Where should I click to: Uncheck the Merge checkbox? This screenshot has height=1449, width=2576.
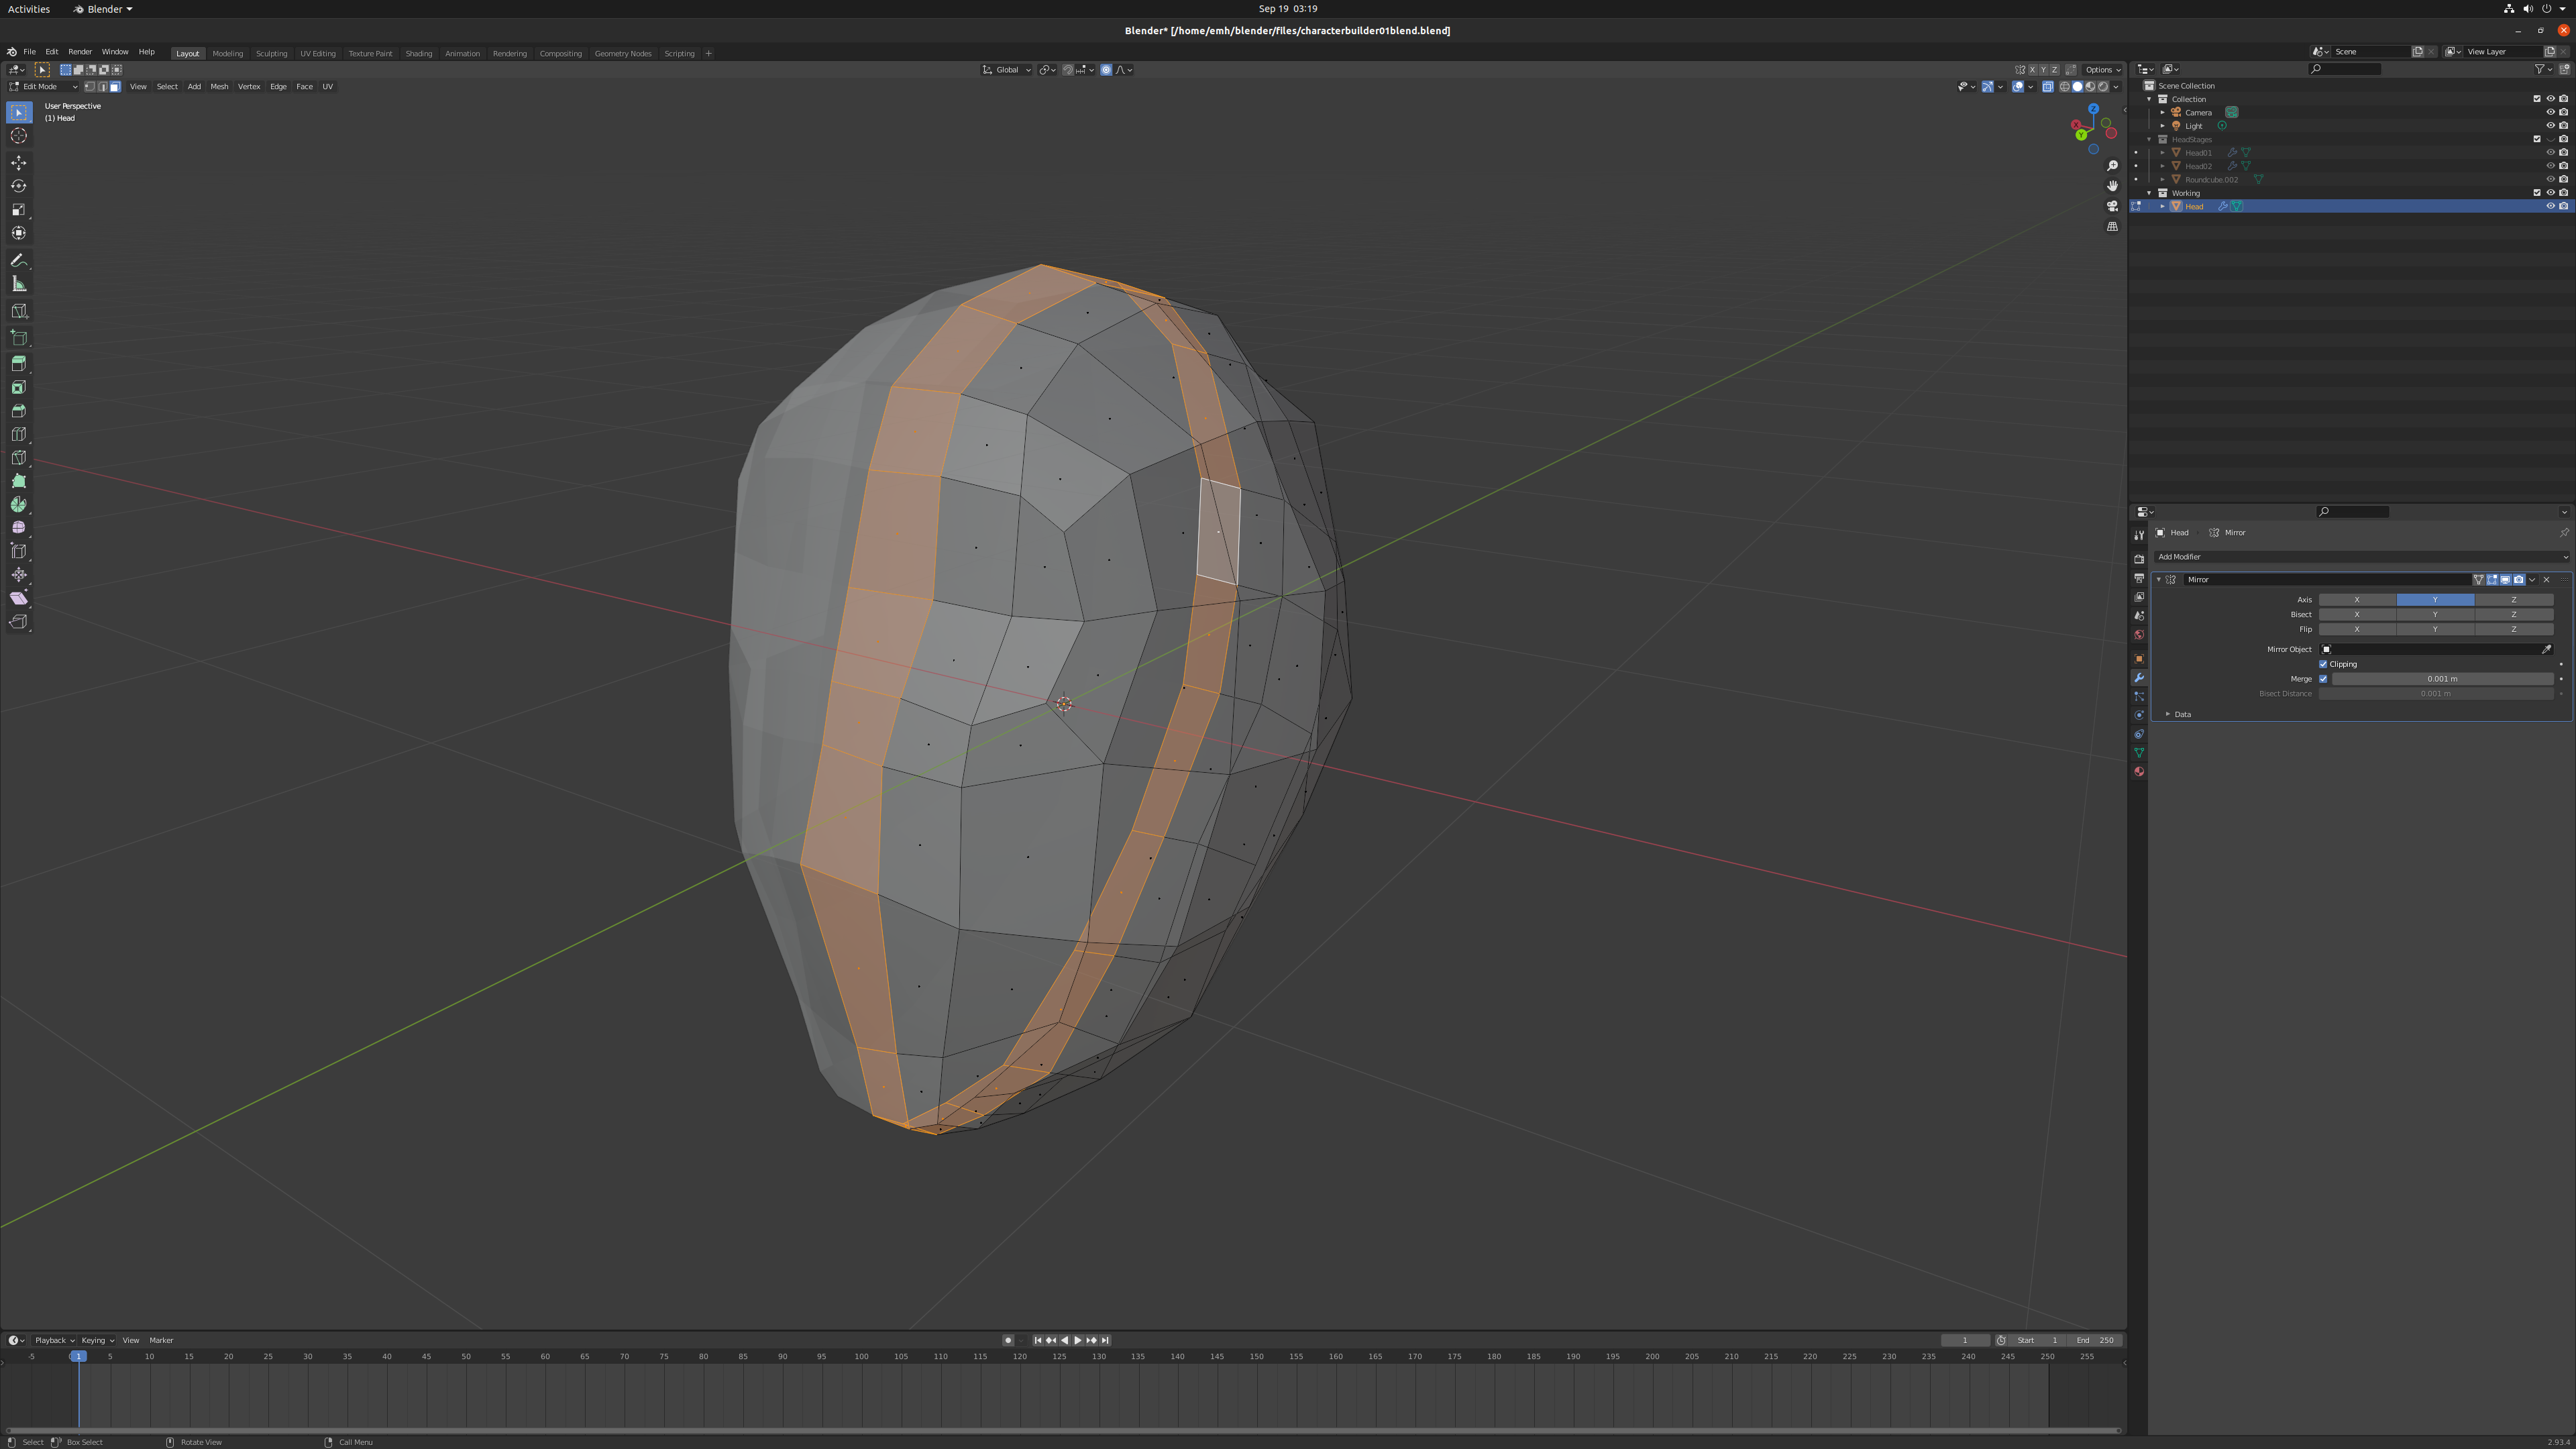(2323, 679)
